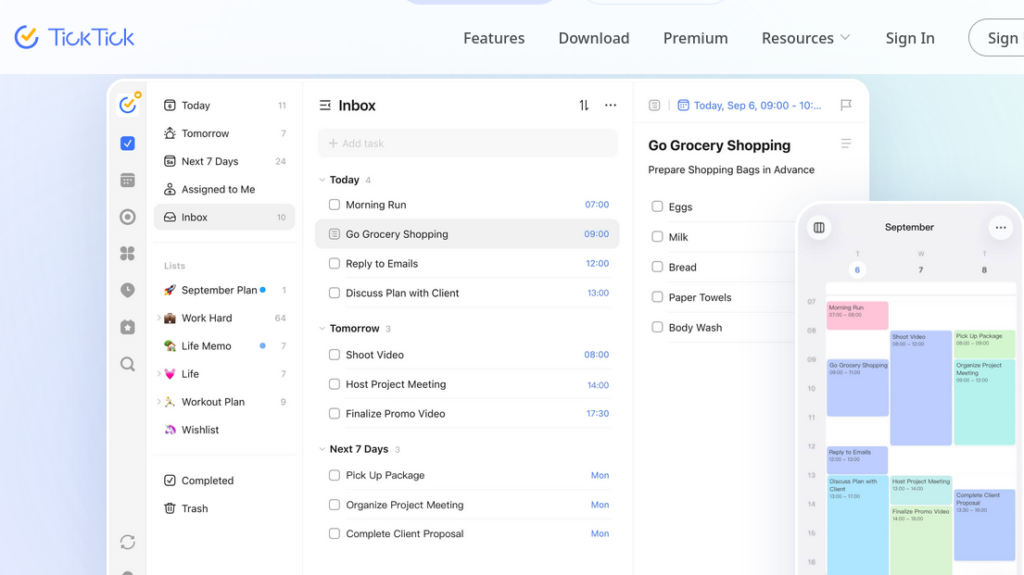Open the Inbox three-dots more menu
1024x575 pixels.
pyautogui.click(x=611, y=105)
